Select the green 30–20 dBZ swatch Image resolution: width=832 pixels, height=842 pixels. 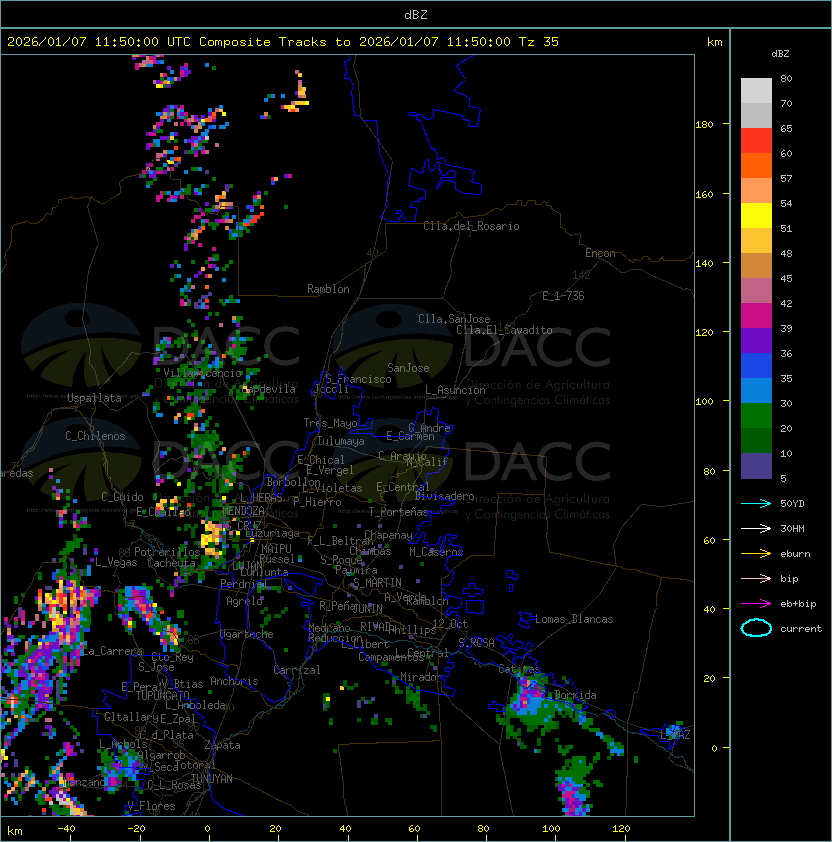(756, 416)
